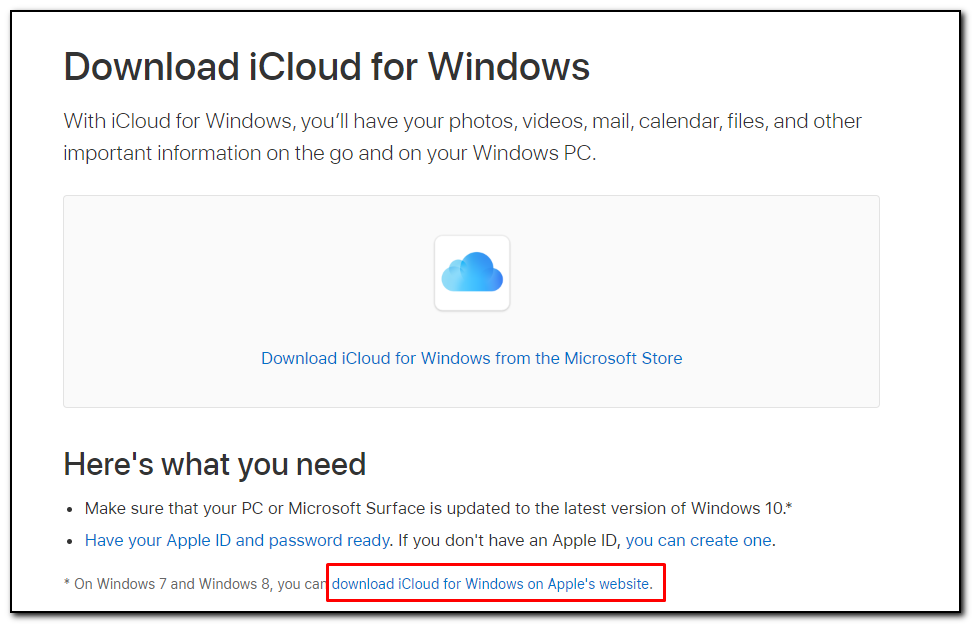
Task: Open 'Download iCloud for Windows from the Microsoft Store'
Action: pos(471,358)
